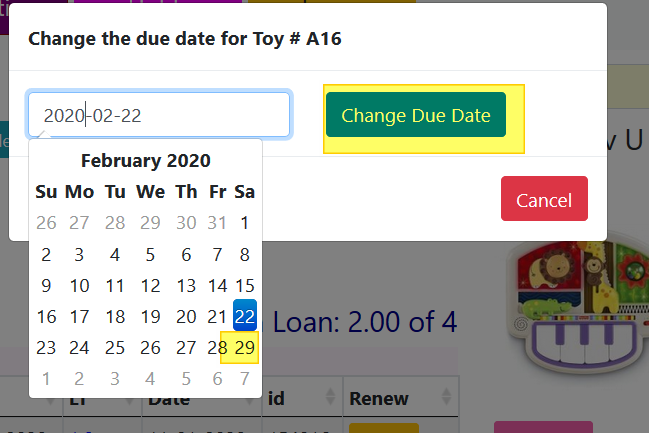Choose Monday February 3
Image resolution: width=649 pixels, height=433 pixels.
click(x=79, y=254)
